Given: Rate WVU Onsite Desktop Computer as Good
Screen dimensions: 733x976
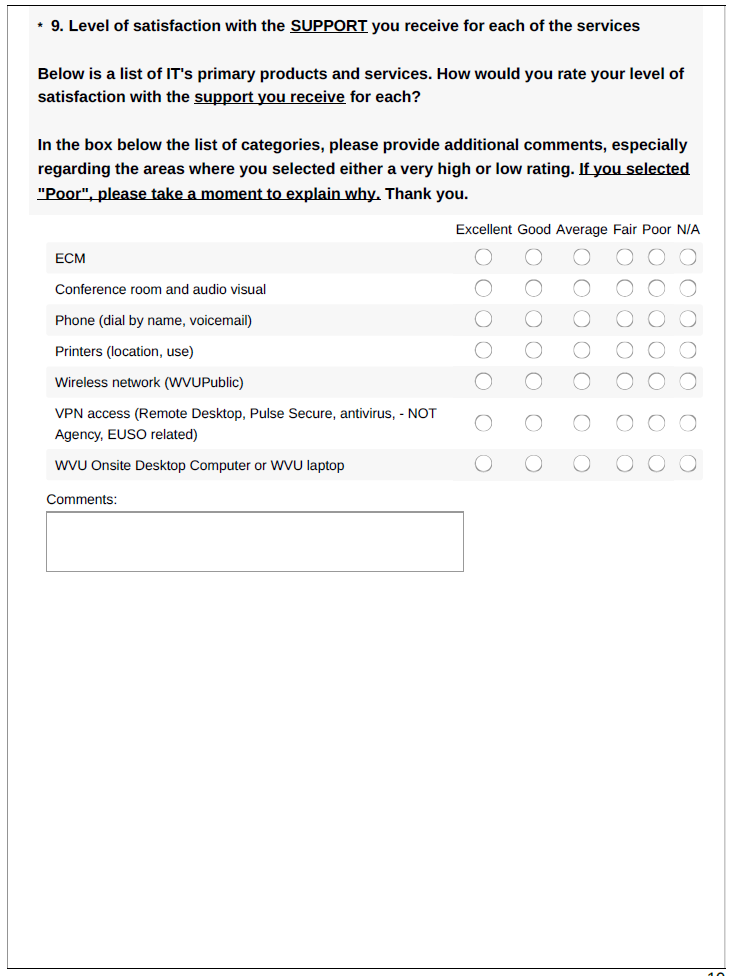Looking at the screenshot, I should (534, 464).
